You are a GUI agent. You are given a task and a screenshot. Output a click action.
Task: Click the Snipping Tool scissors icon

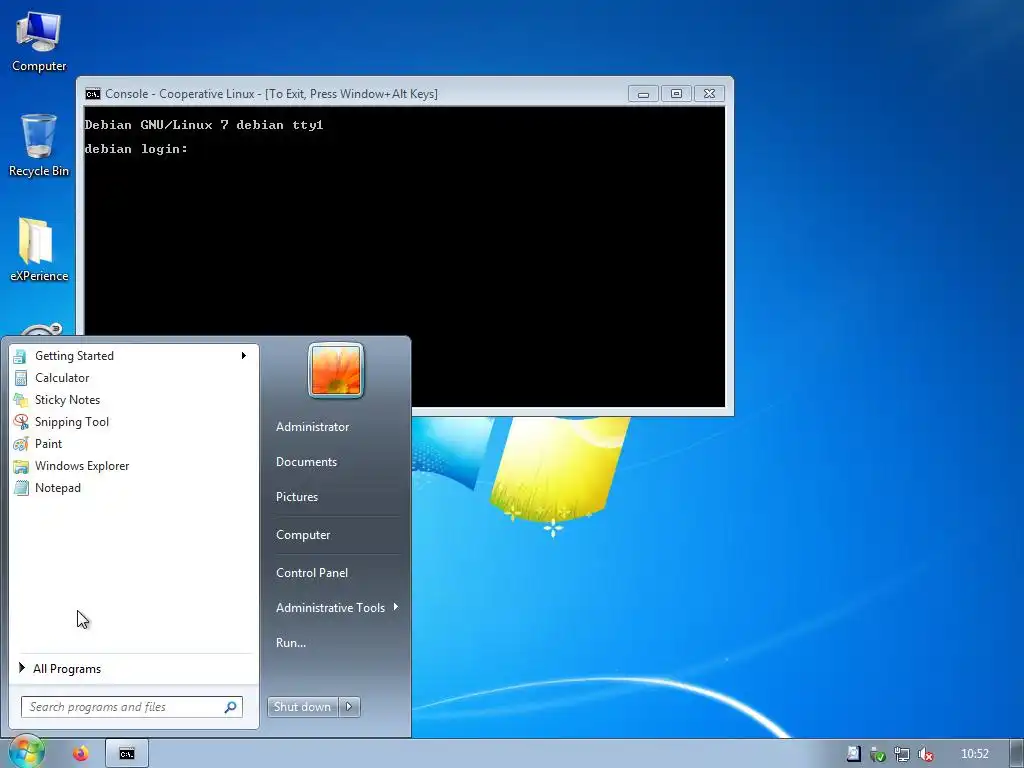pyautogui.click(x=21, y=422)
